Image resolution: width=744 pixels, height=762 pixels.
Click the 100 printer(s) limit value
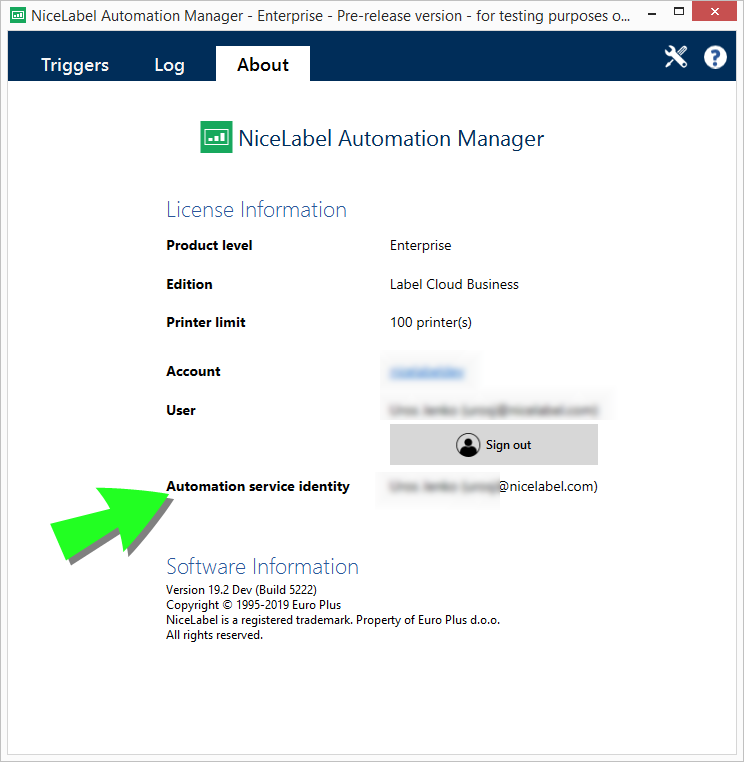click(430, 323)
